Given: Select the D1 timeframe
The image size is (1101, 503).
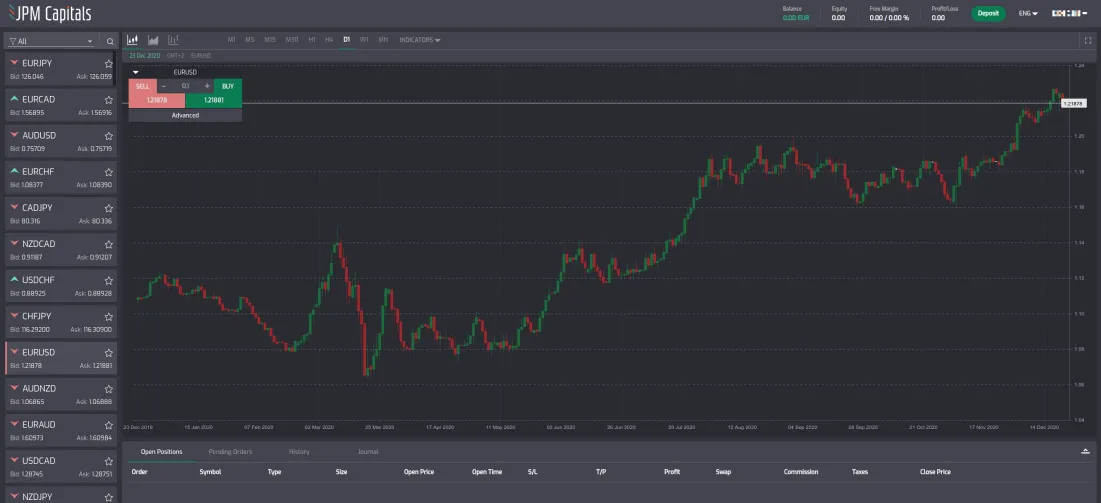Looking at the screenshot, I should click(x=346, y=40).
